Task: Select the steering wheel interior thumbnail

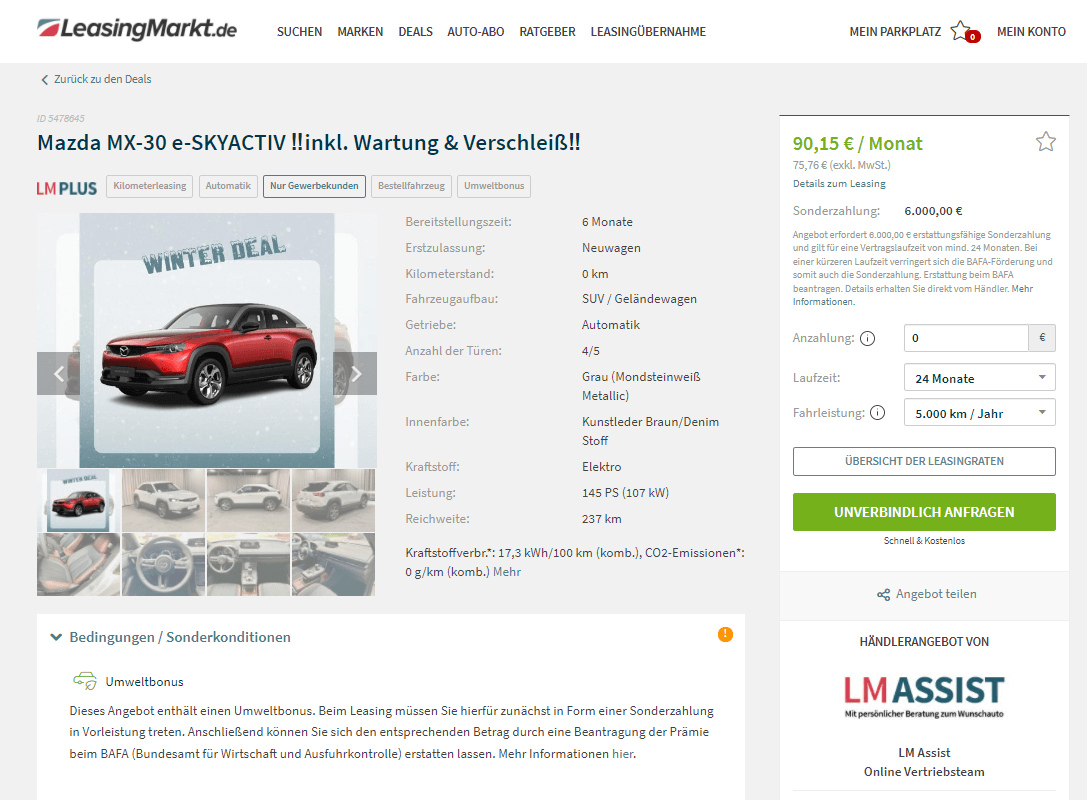Action: coord(164,565)
